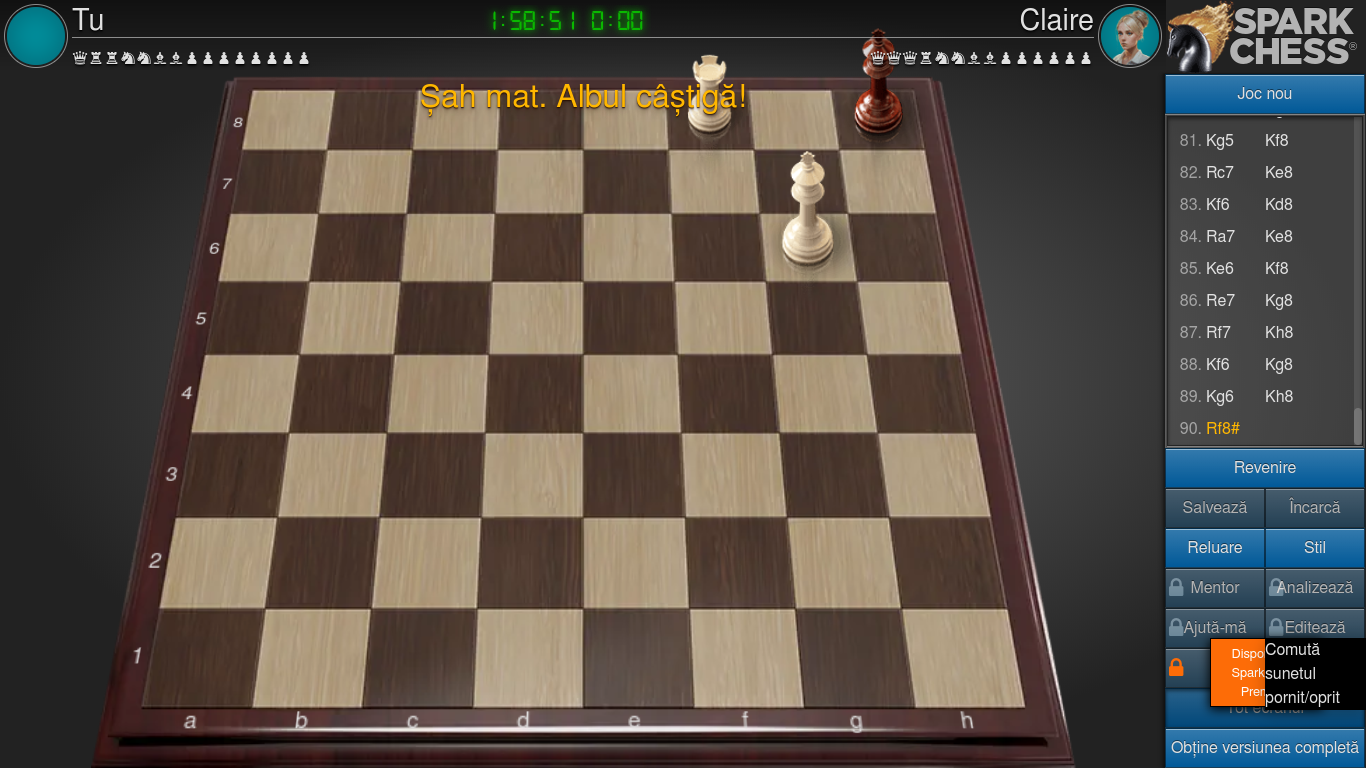Viewport: 1366px width, 768px height.
Task: Click the lock icon beside Ajută-mă
Action: point(1176,628)
